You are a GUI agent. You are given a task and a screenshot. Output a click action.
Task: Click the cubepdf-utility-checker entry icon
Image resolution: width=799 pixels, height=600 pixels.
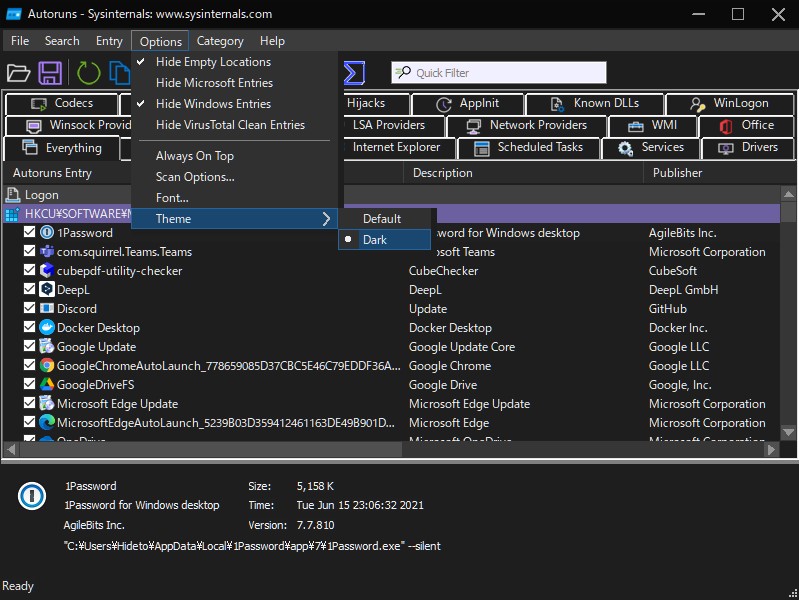pyautogui.click(x=47, y=270)
